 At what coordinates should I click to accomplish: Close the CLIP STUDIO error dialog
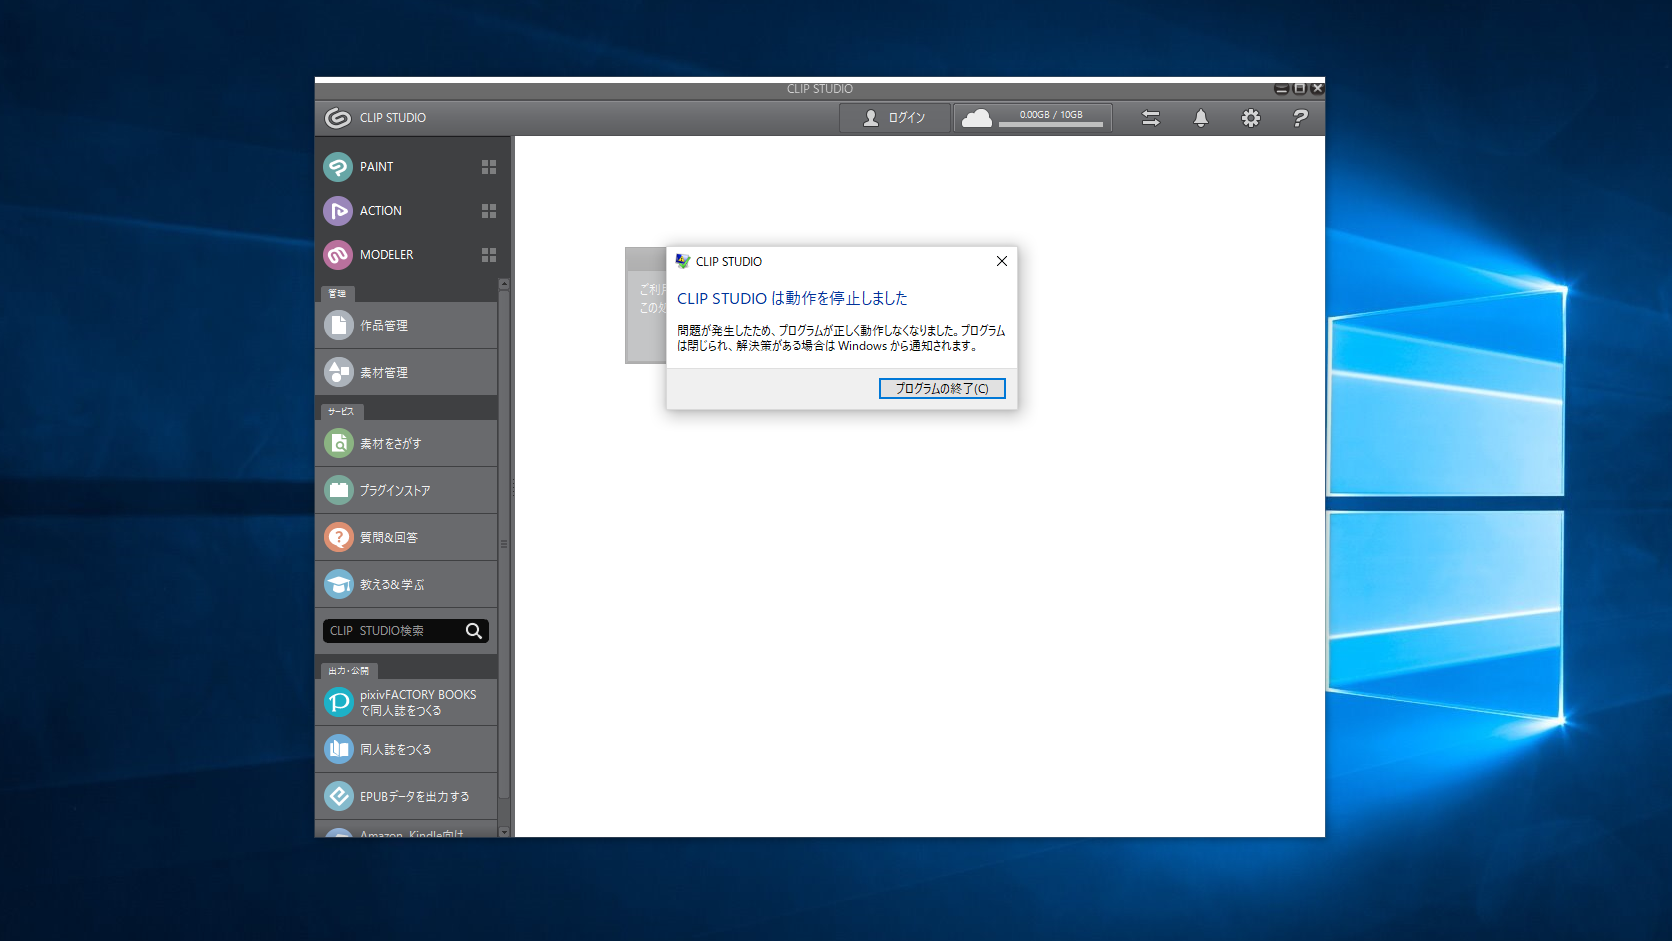(x=1001, y=261)
